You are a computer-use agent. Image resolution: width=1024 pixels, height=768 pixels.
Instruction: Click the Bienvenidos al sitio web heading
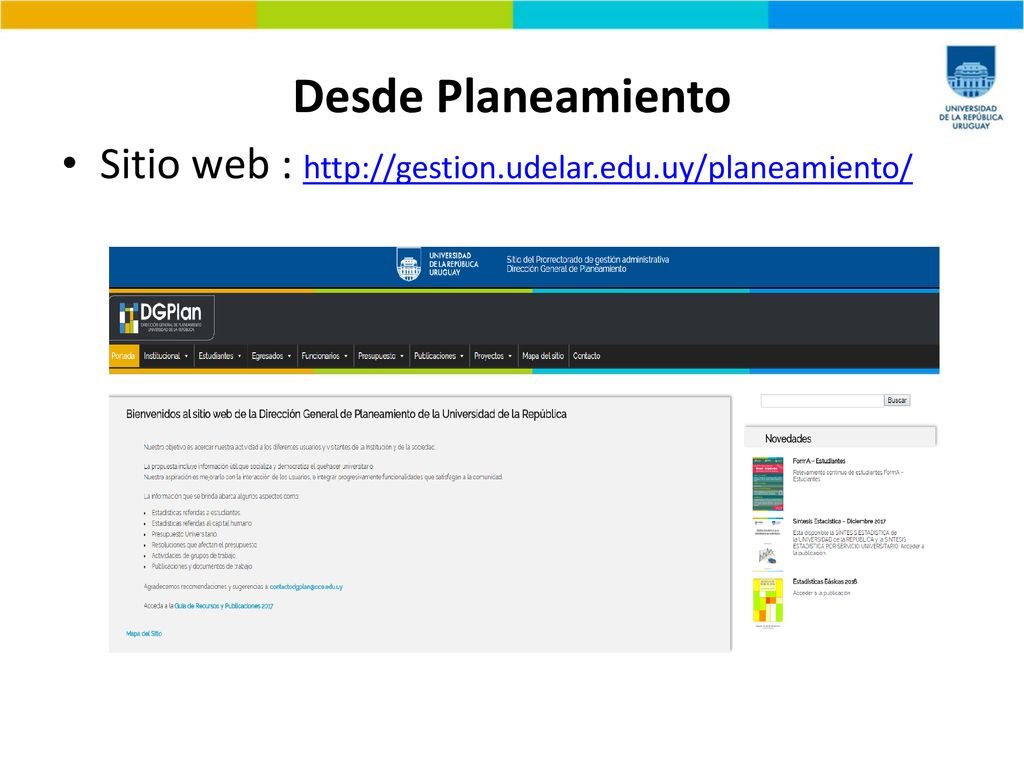[x=346, y=414]
